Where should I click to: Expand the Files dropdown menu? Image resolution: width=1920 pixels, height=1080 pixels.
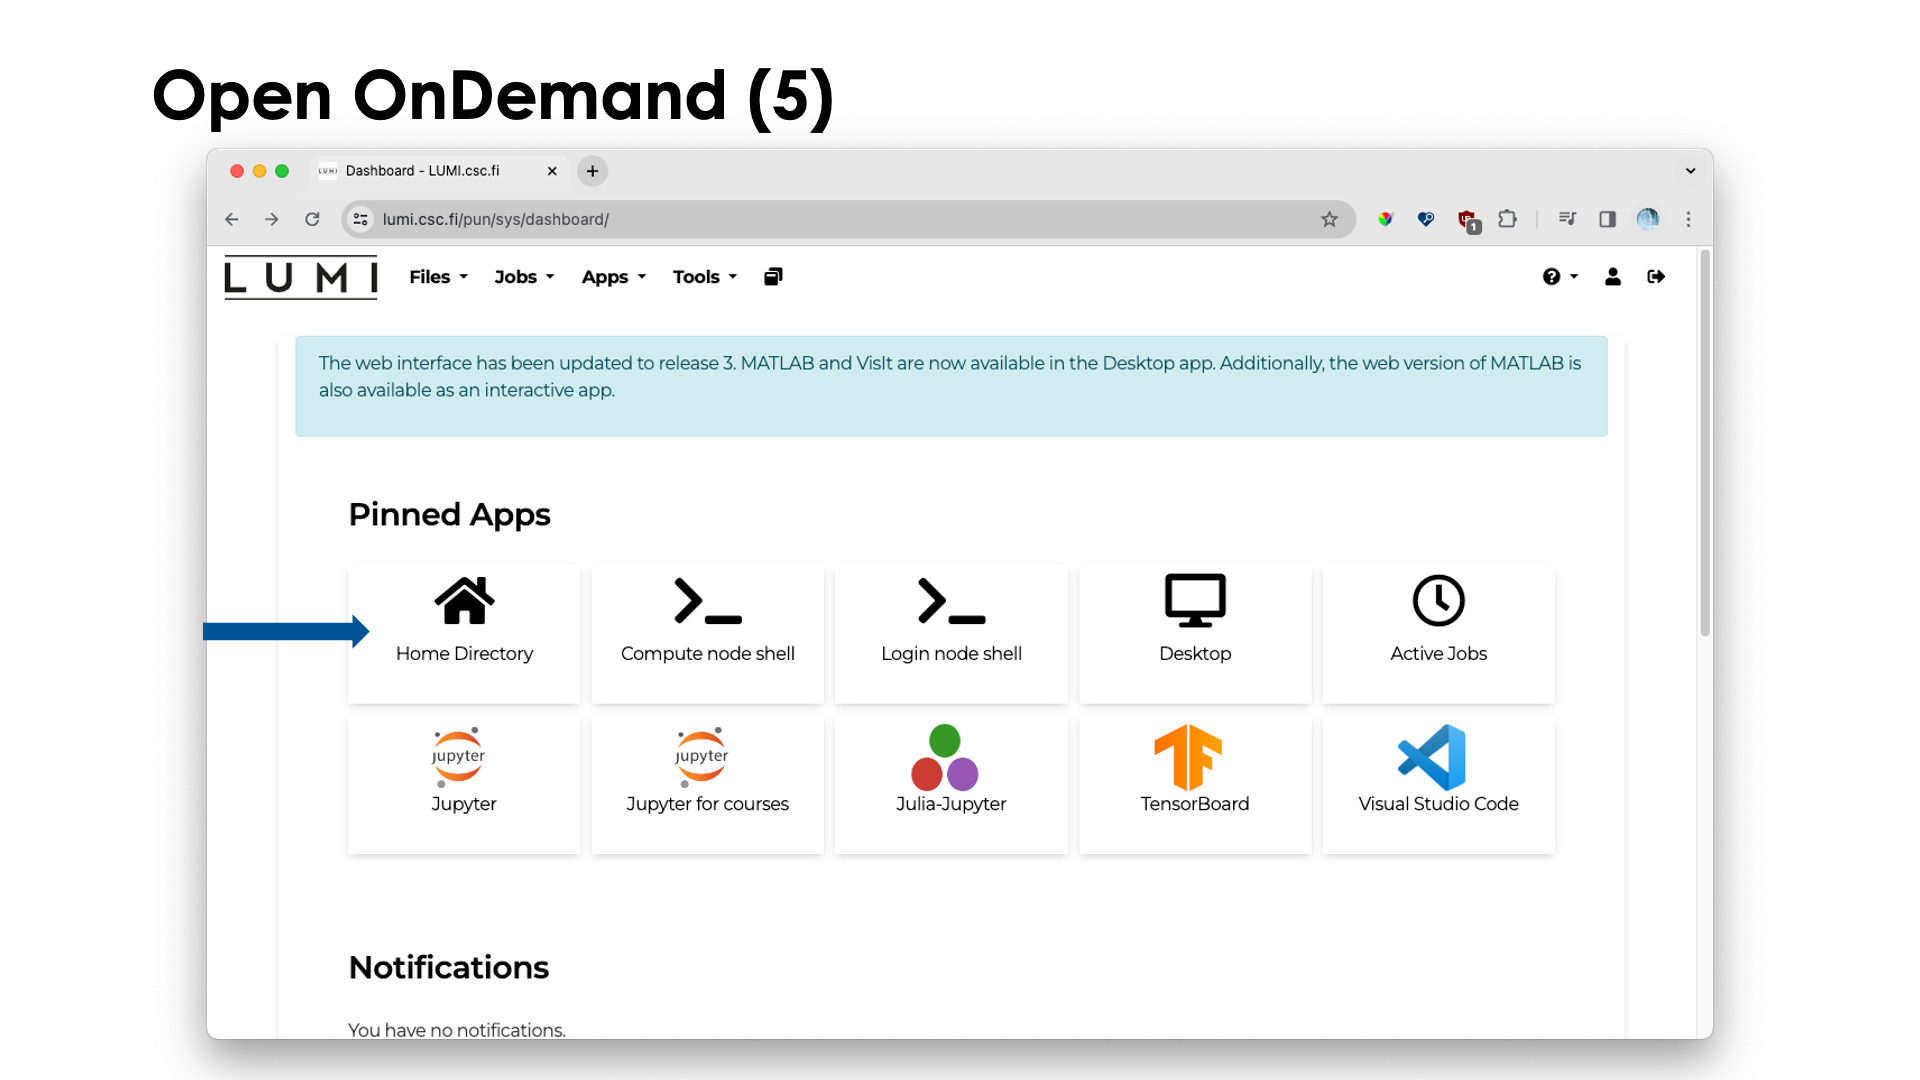(x=438, y=277)
